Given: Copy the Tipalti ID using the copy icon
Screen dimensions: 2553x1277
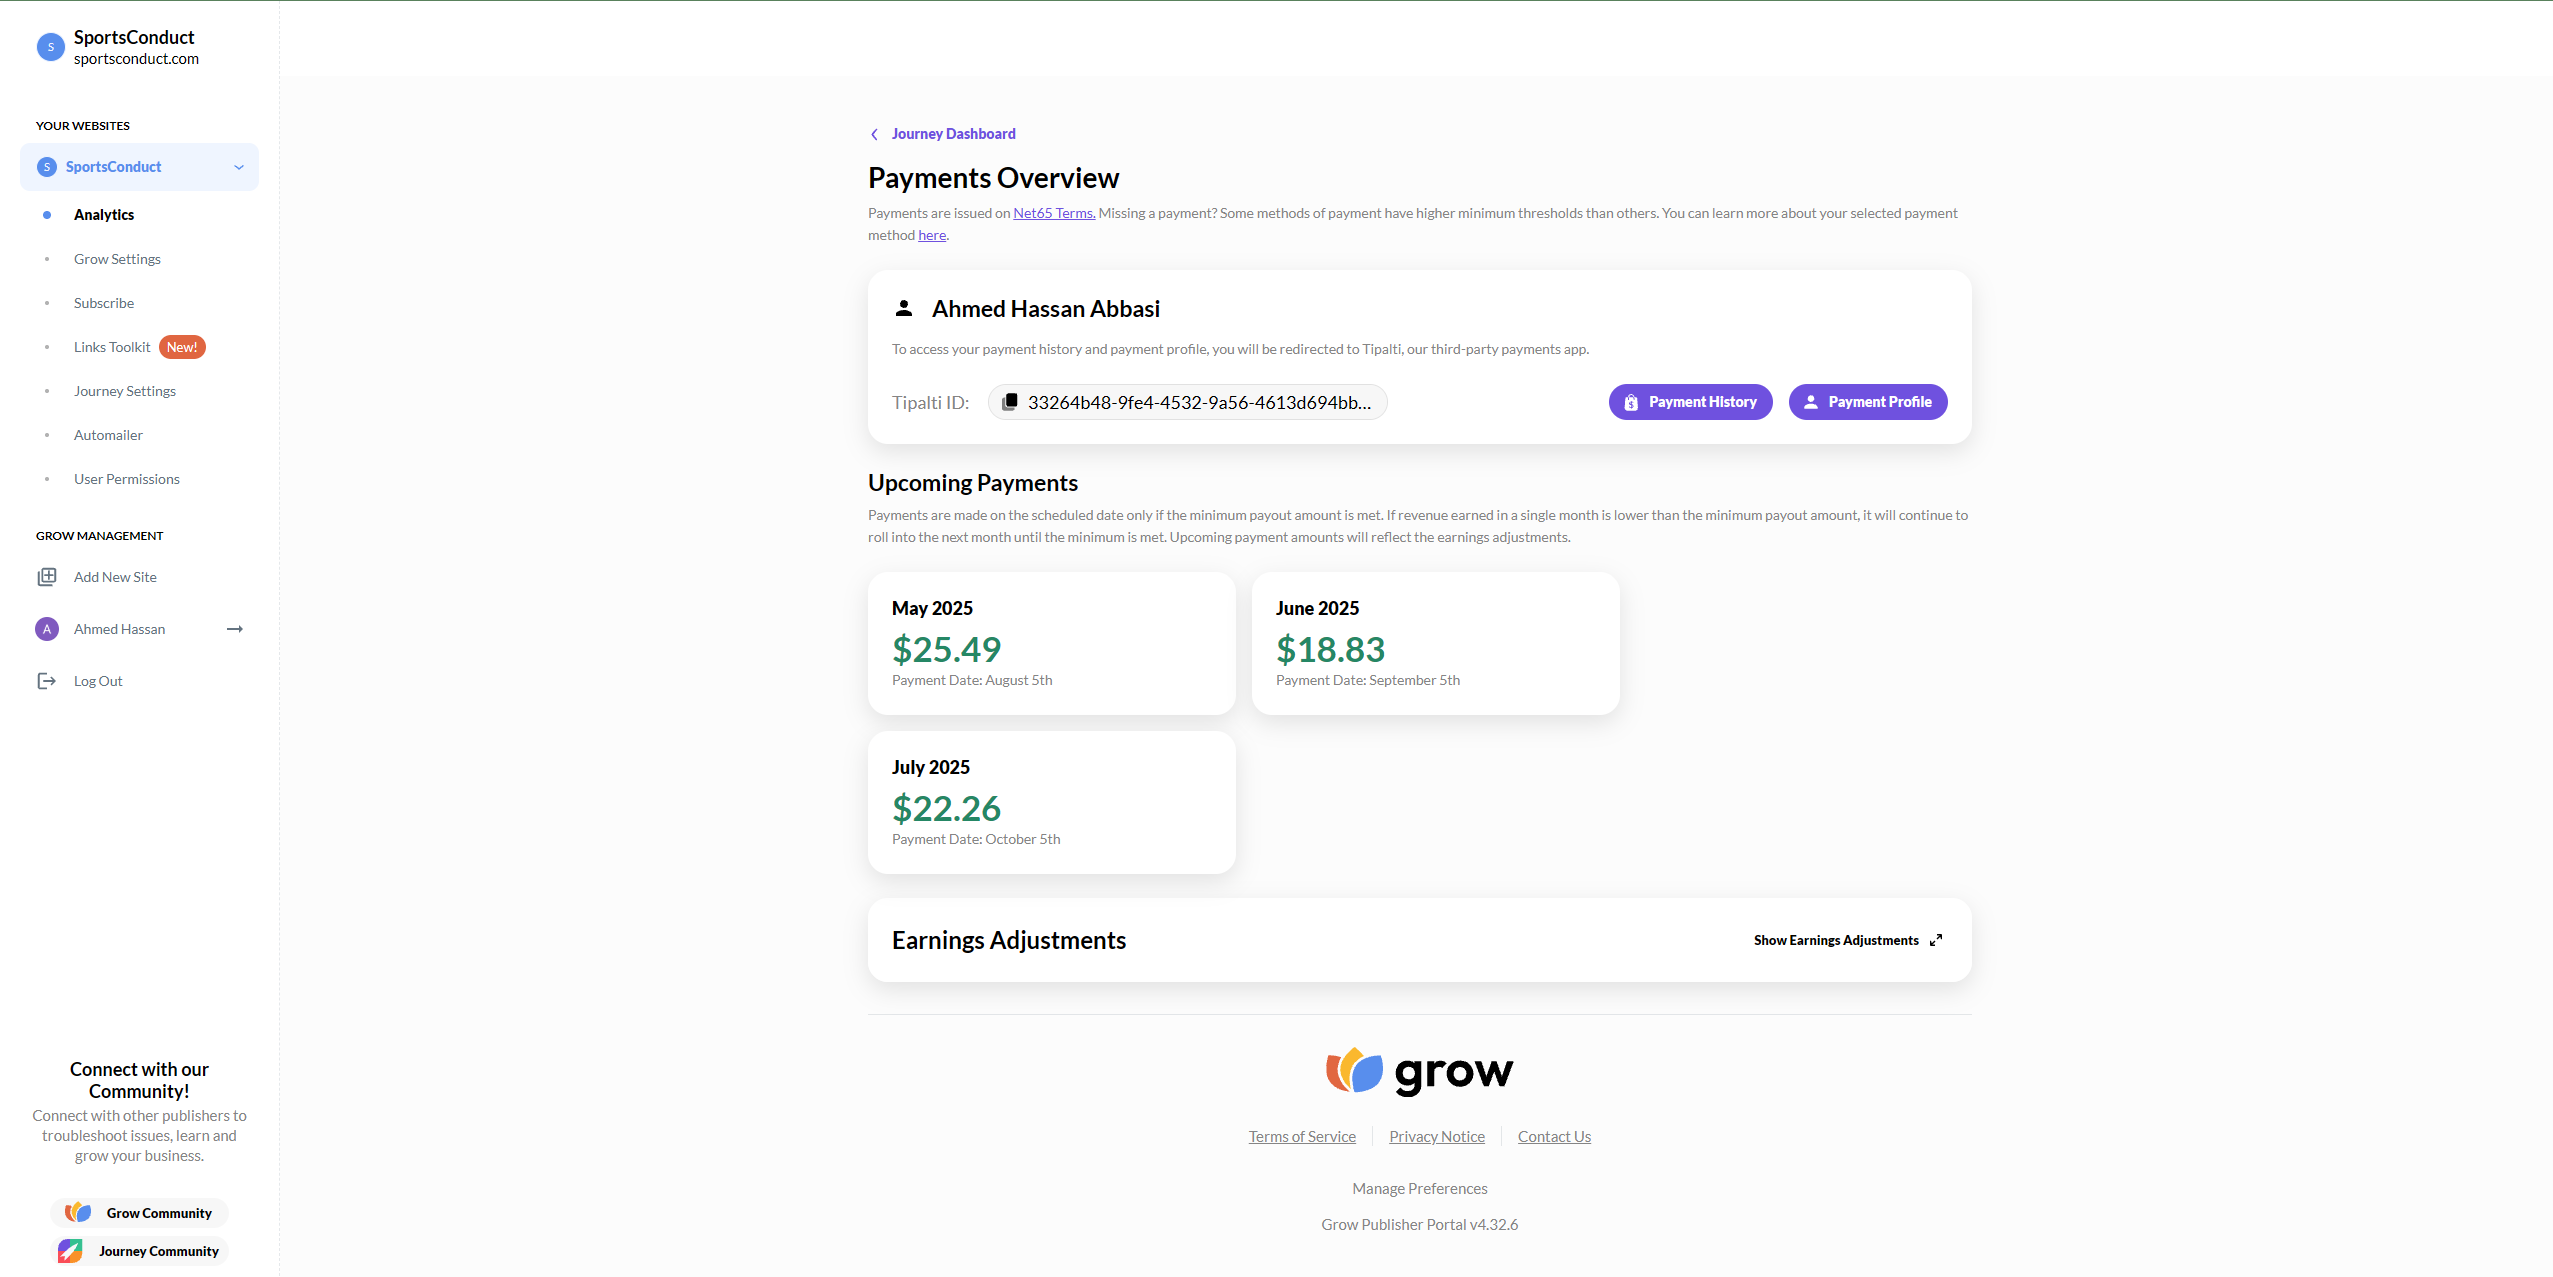Looking at the screenshot, I should pos(1010,402).
